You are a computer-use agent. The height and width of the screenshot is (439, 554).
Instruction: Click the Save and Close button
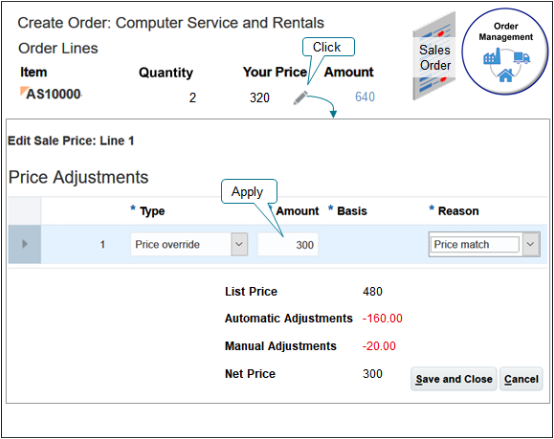(x=454, y=379)
